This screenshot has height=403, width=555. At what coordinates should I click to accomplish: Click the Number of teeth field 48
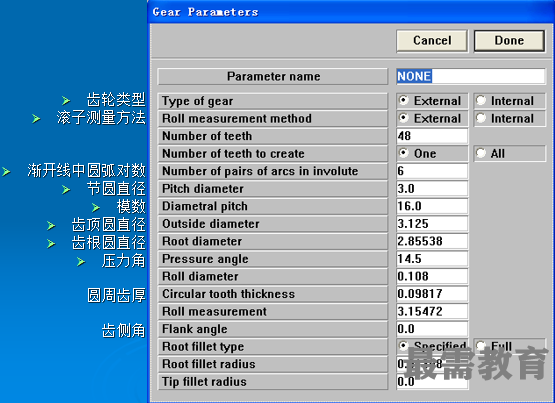tap(432, 136)
